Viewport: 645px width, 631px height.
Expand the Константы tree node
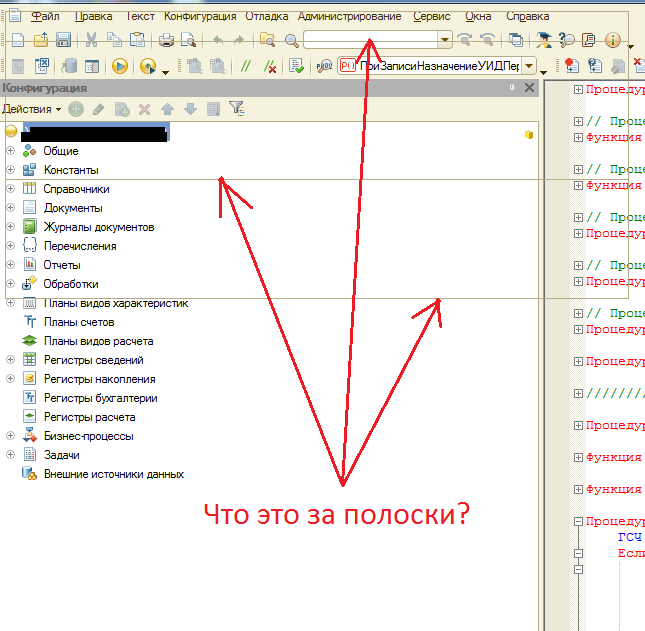pyautogui.click(x=11, y=170)
